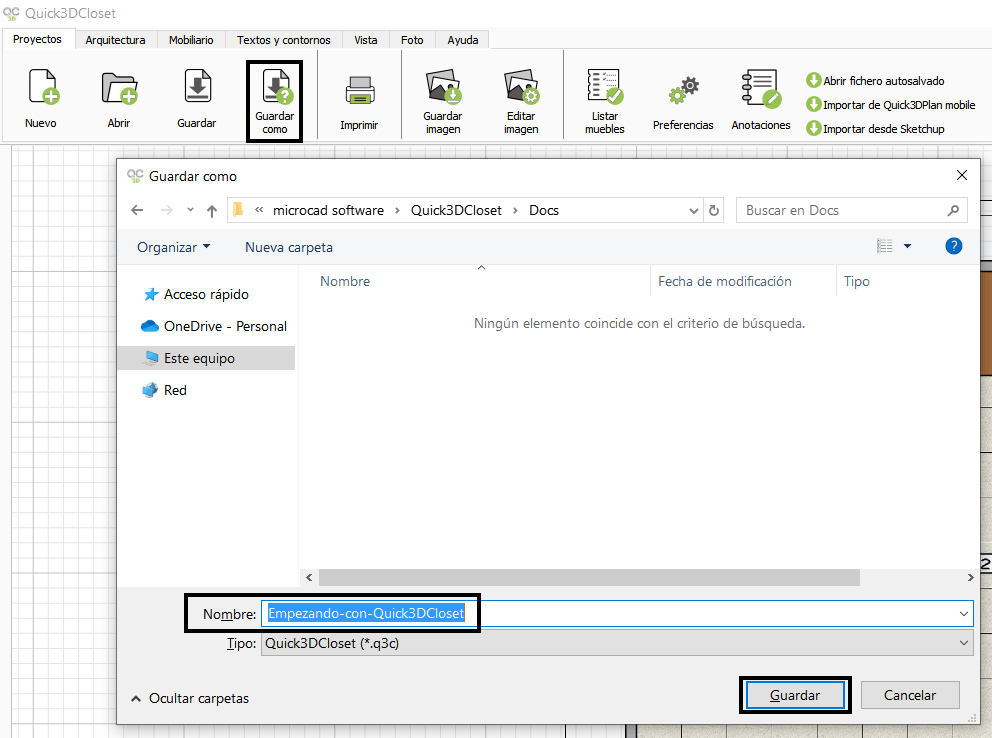992x738 pixels.
Task: Switch to the Mobiliario tab
Action: click(x=191, y=40)
